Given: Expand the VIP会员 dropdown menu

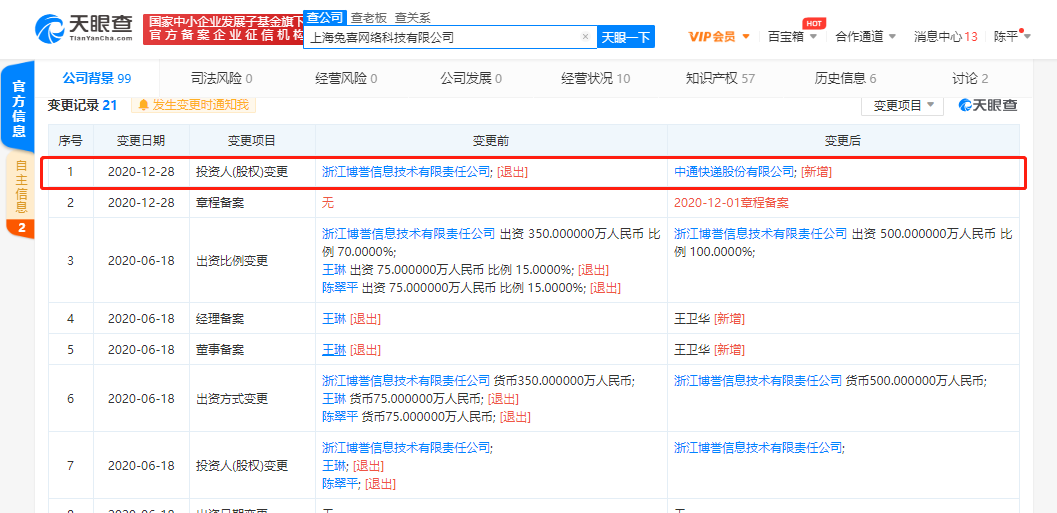Looking at the screenshot, I should (x=718, y=37).
